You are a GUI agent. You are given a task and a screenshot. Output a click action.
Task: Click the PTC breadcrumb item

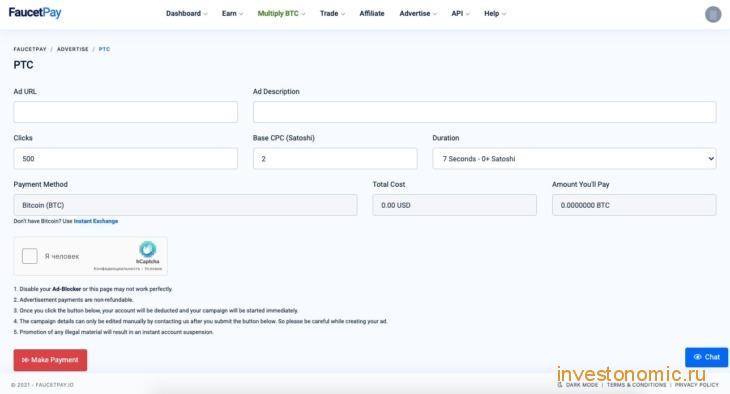click(104, 49)
